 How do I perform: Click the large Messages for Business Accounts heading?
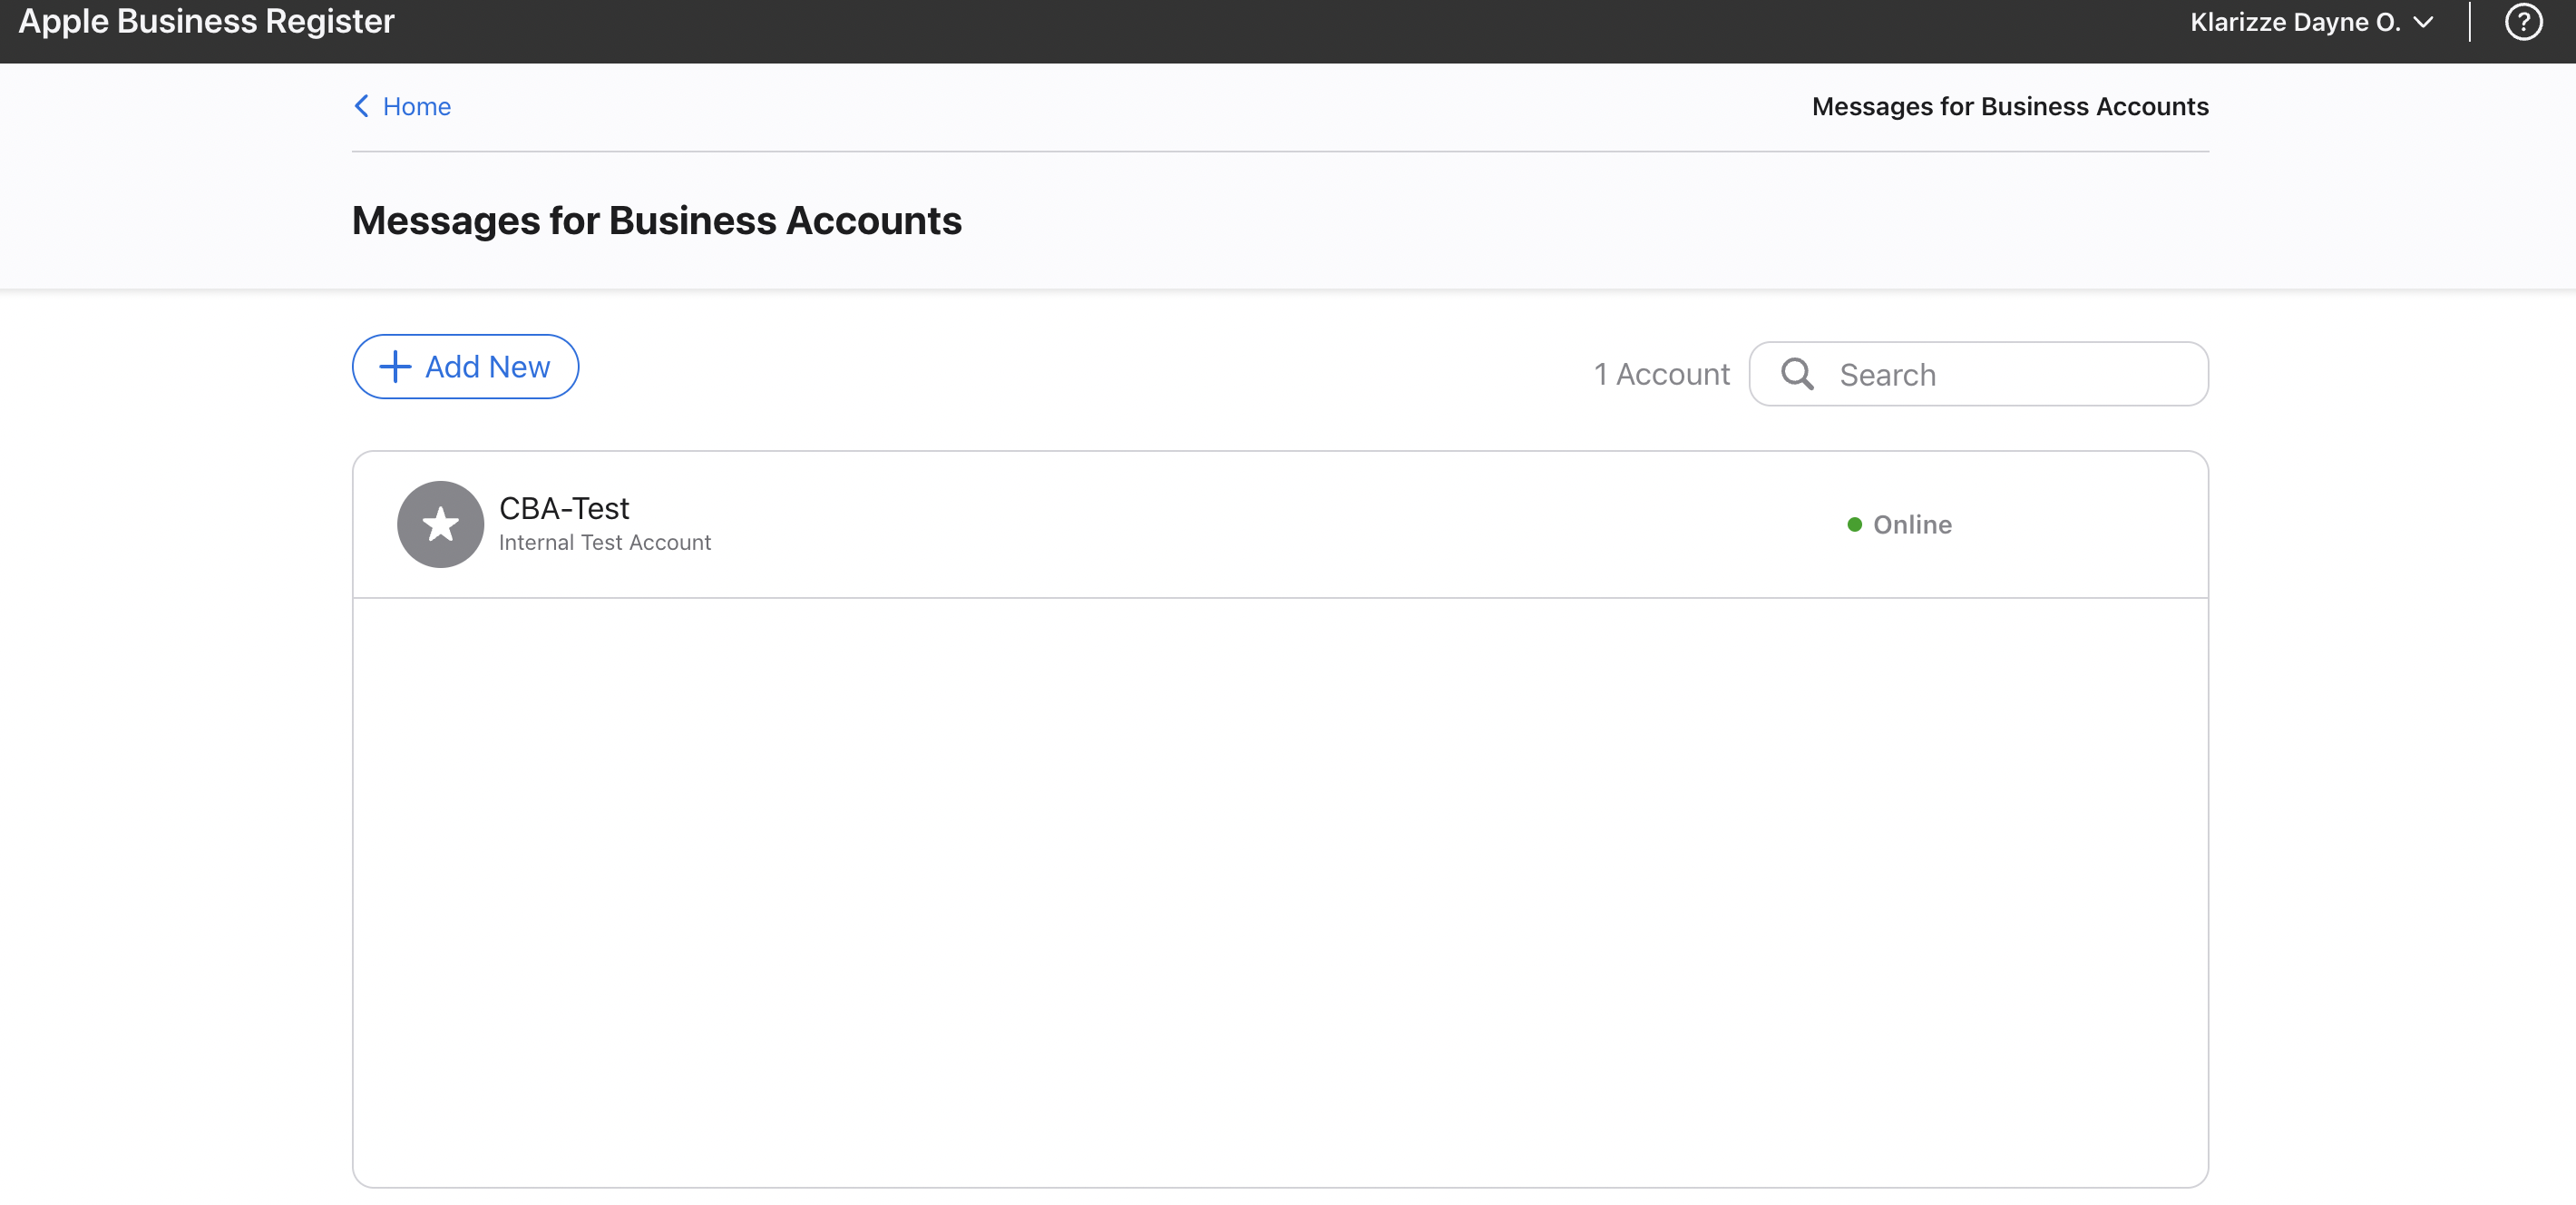656,220
